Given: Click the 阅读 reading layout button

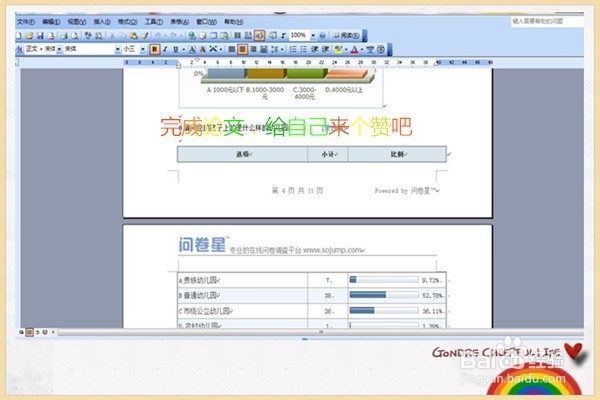Looking at the screenshot, I should 346,36.
